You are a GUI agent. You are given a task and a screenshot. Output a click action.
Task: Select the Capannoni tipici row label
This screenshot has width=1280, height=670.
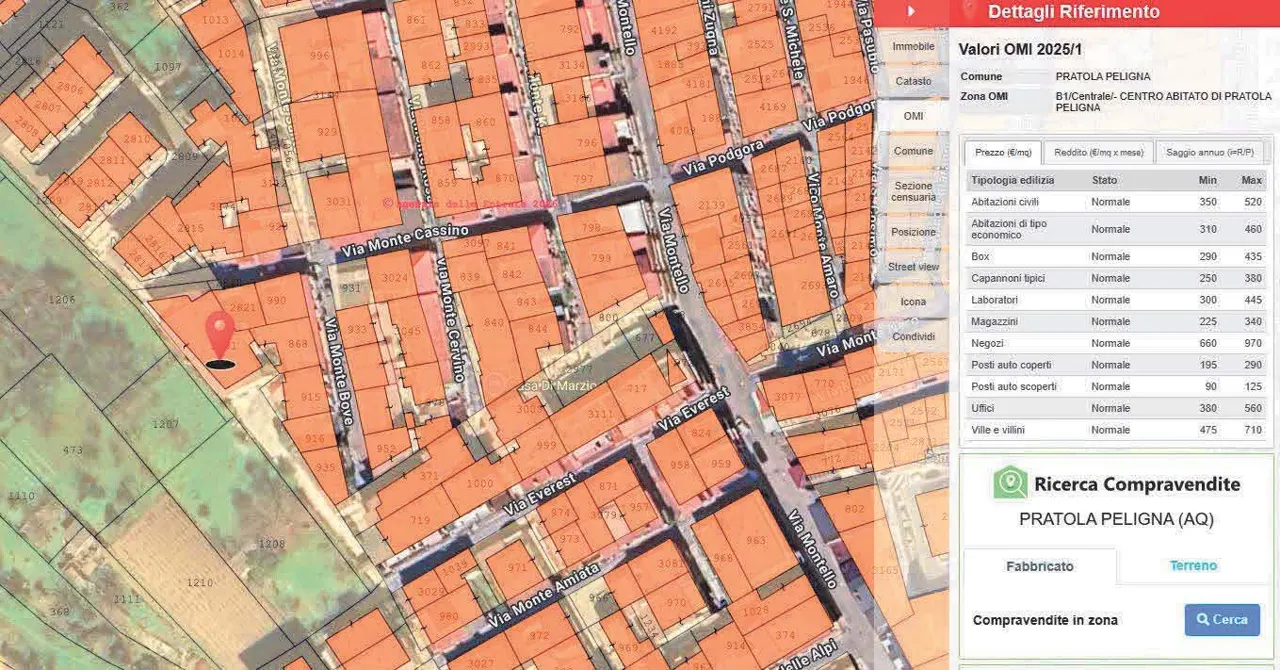pyautogui.click(x=1006, y=278)
